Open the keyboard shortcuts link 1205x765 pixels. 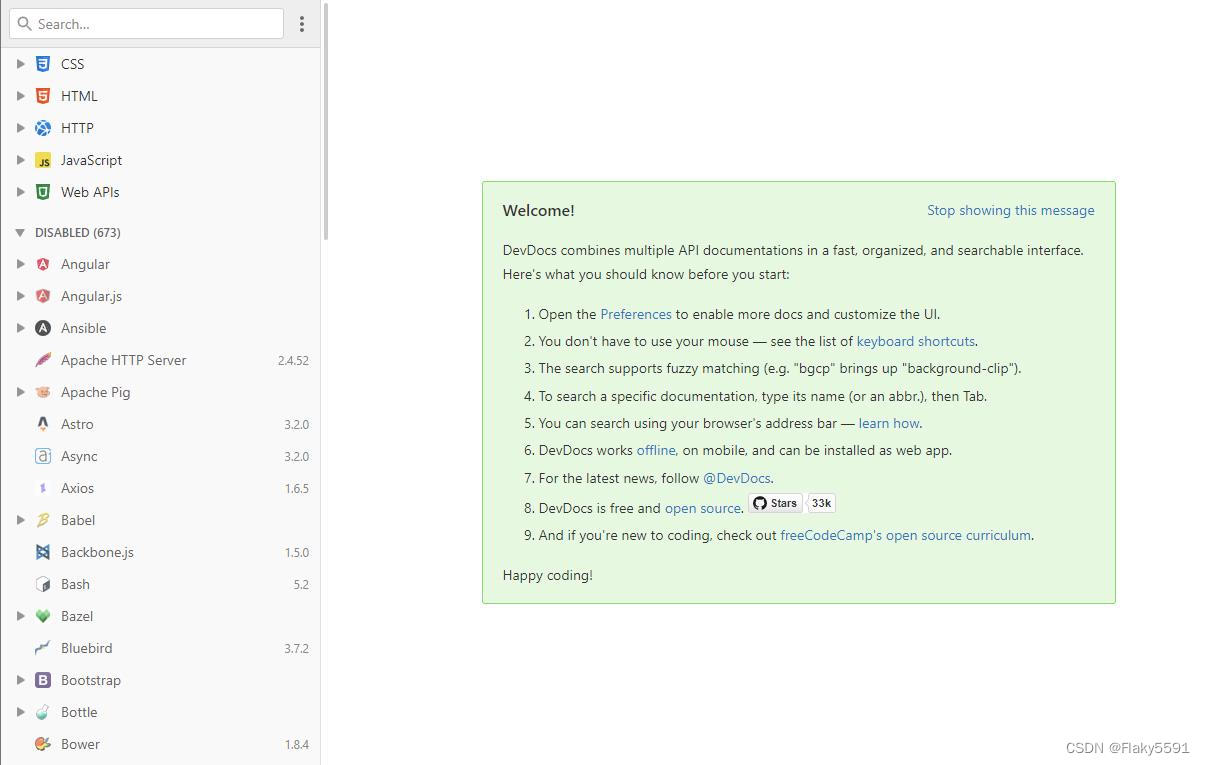915,341
